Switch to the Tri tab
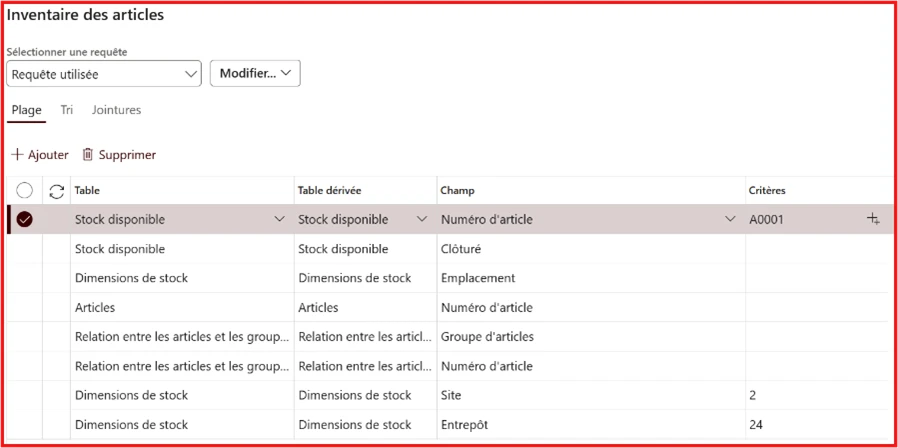The width and height of the screenshot is (898, 448). pyautogui.click(x=67, y=110)
